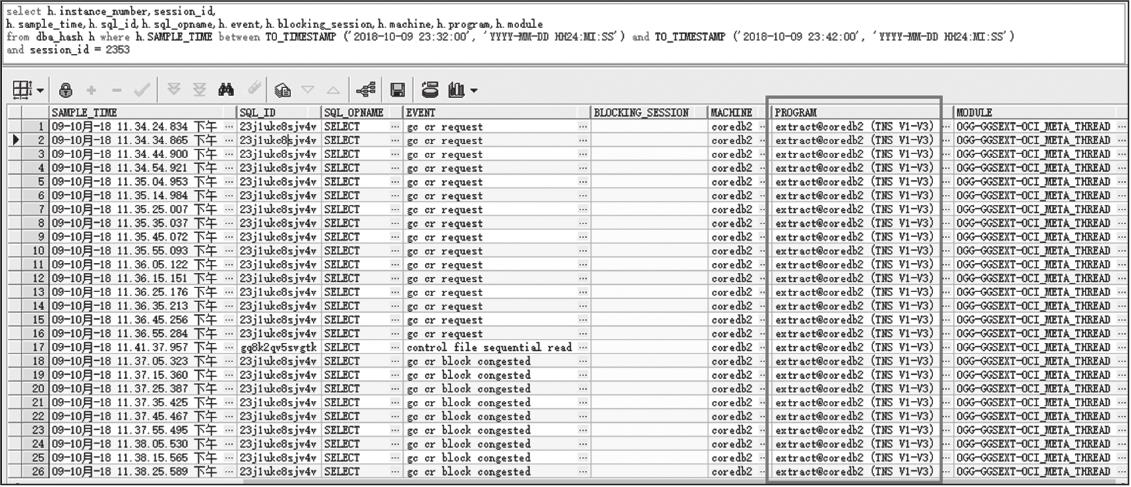Click ellipsis button in row 4 SQL_OPNAME cell
Viewport: 1131px width, 487px height.
click(395, 168)
